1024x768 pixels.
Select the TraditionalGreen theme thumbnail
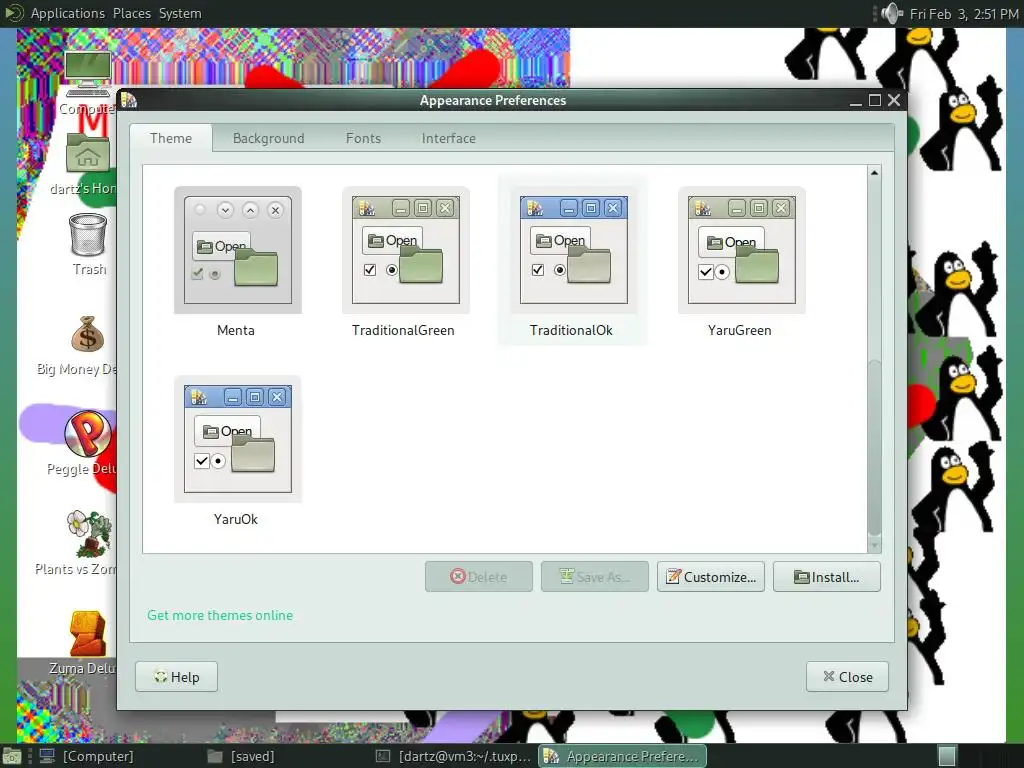(x=406, y=250)
